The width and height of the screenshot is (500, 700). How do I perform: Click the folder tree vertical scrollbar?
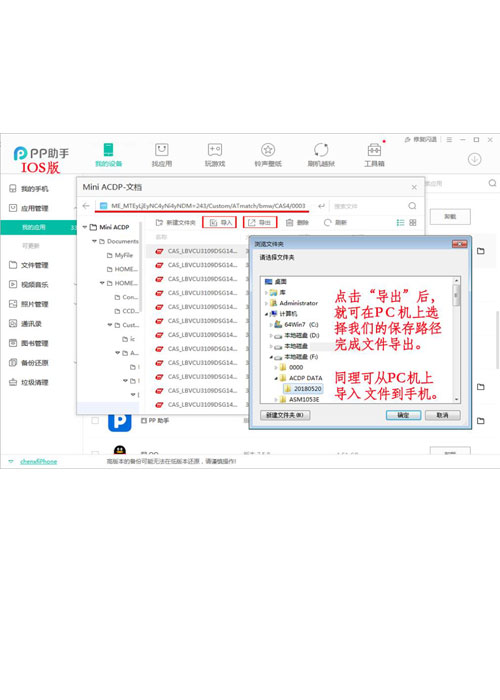tap(456, 340)
